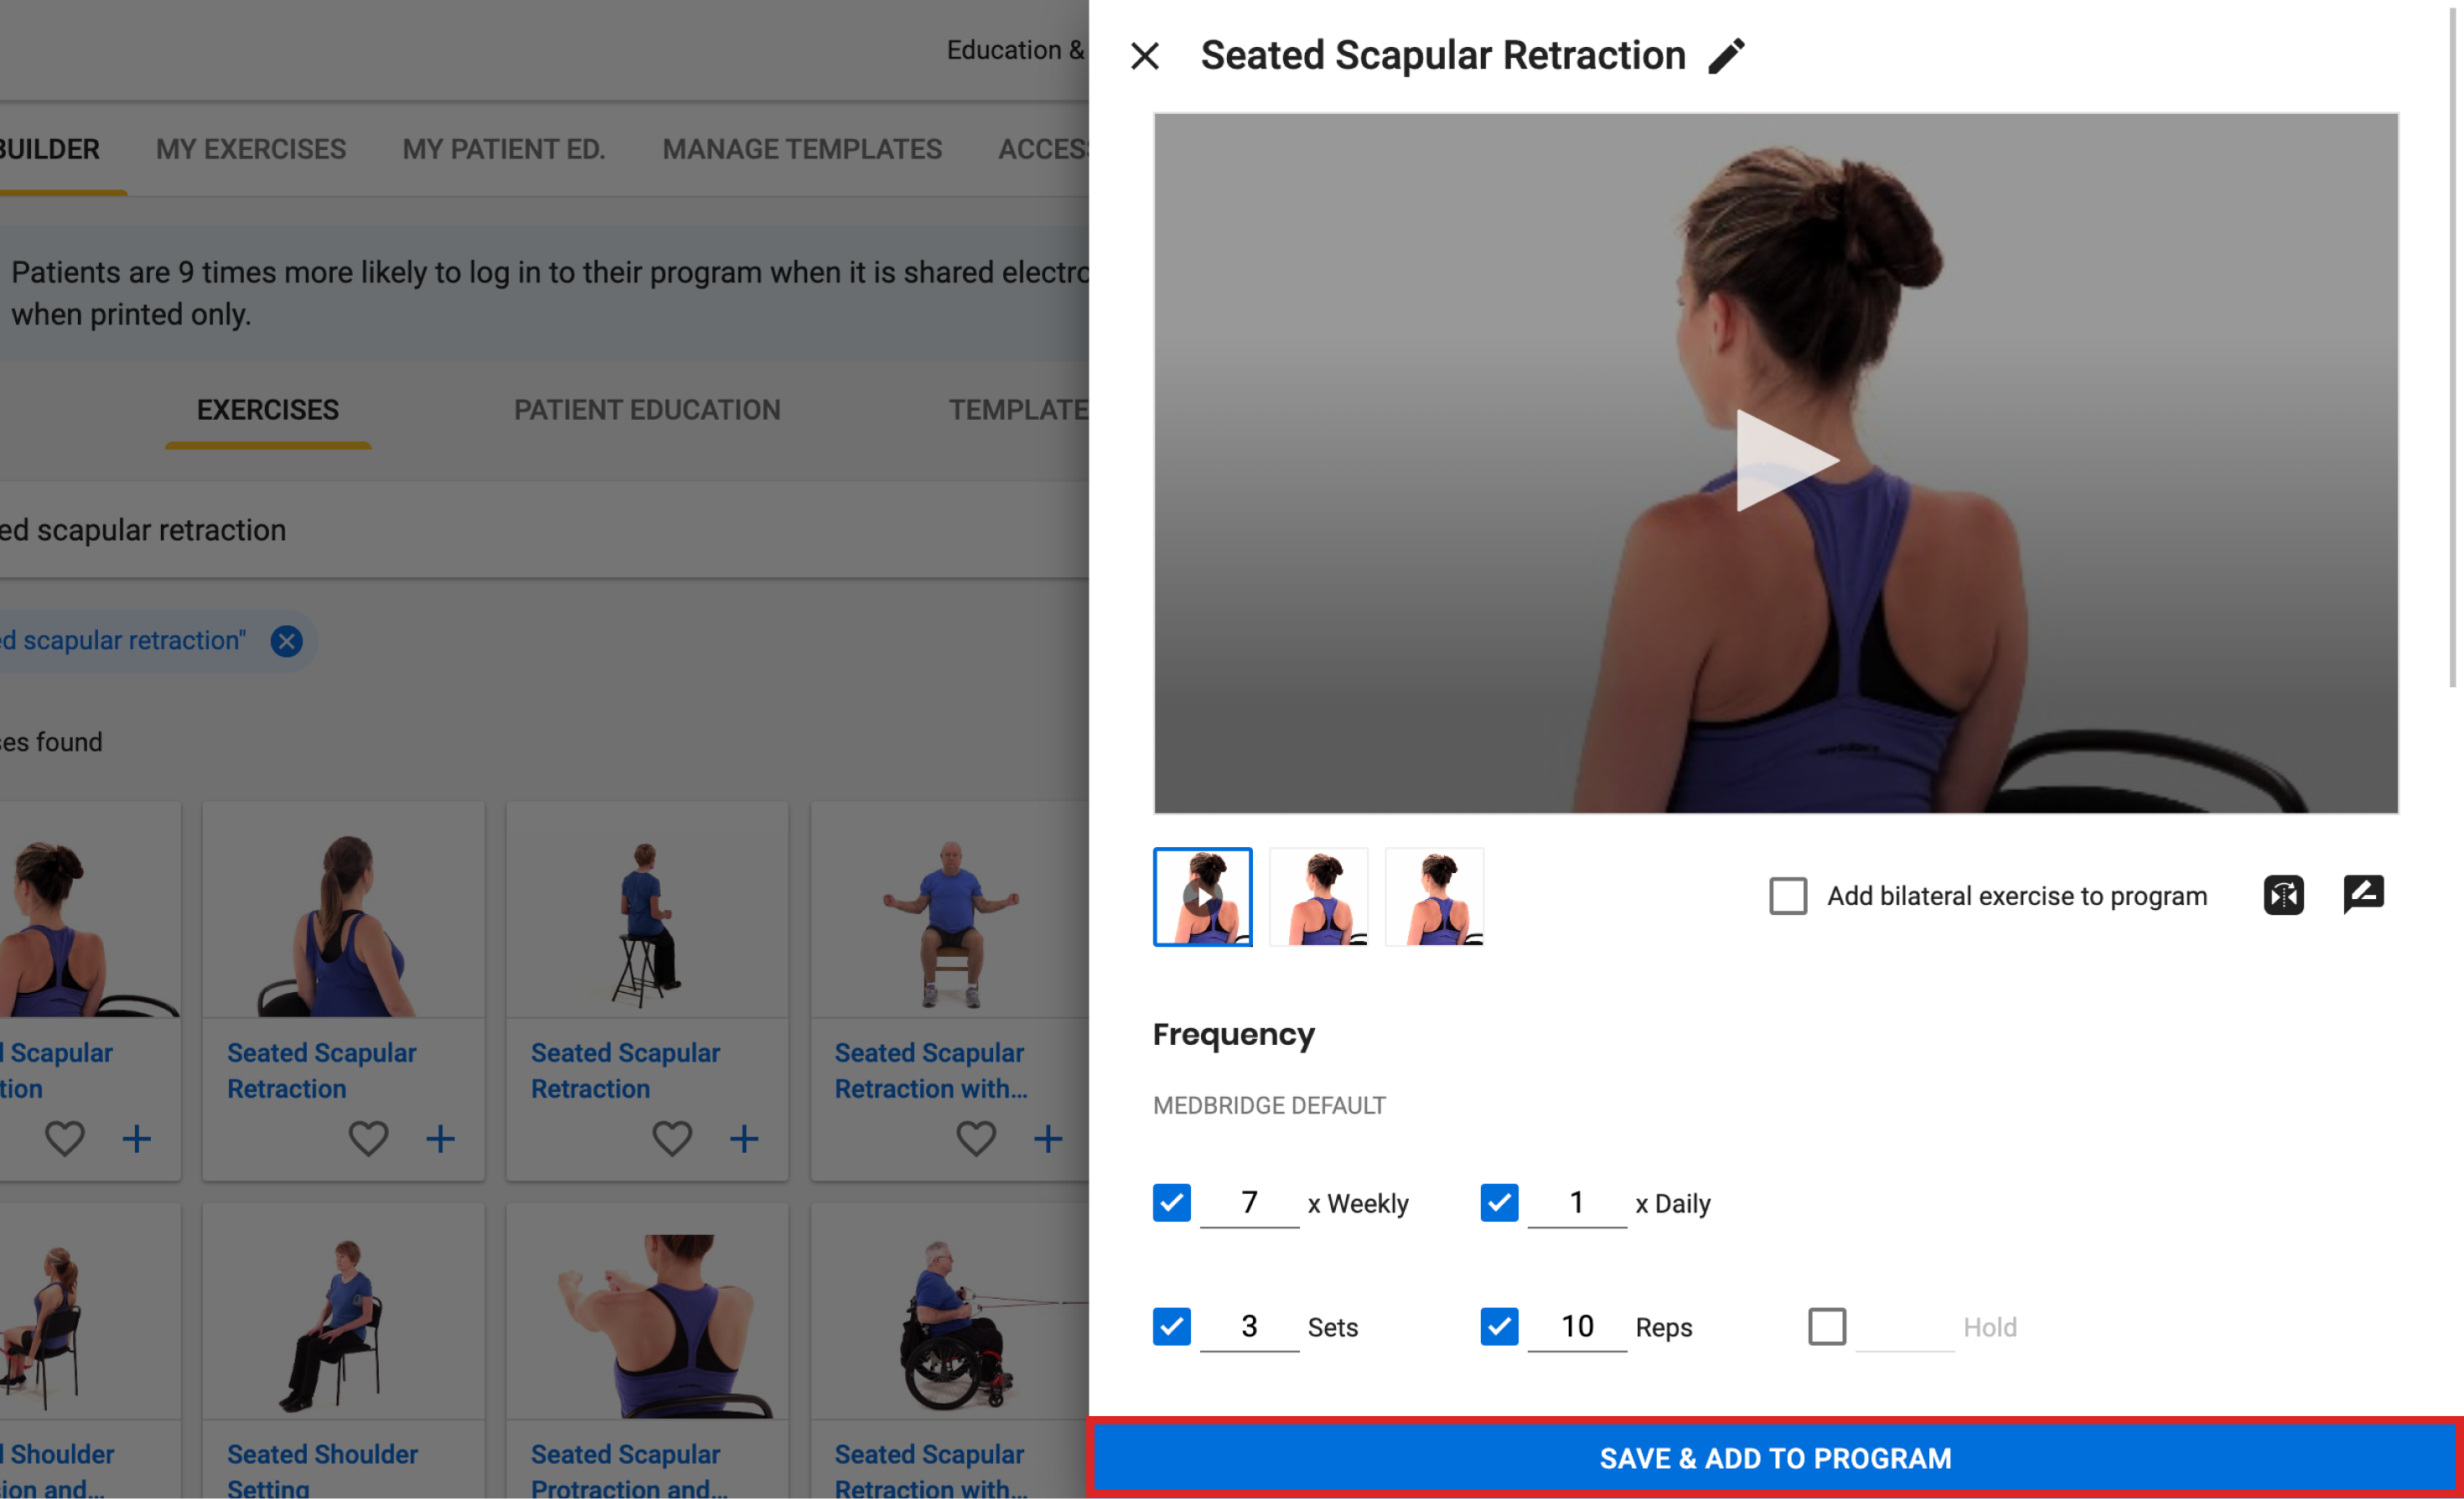Click the Sets number input field
The width and height of the screenshot is (2464, 1499).
[x=1249, y=1327]
